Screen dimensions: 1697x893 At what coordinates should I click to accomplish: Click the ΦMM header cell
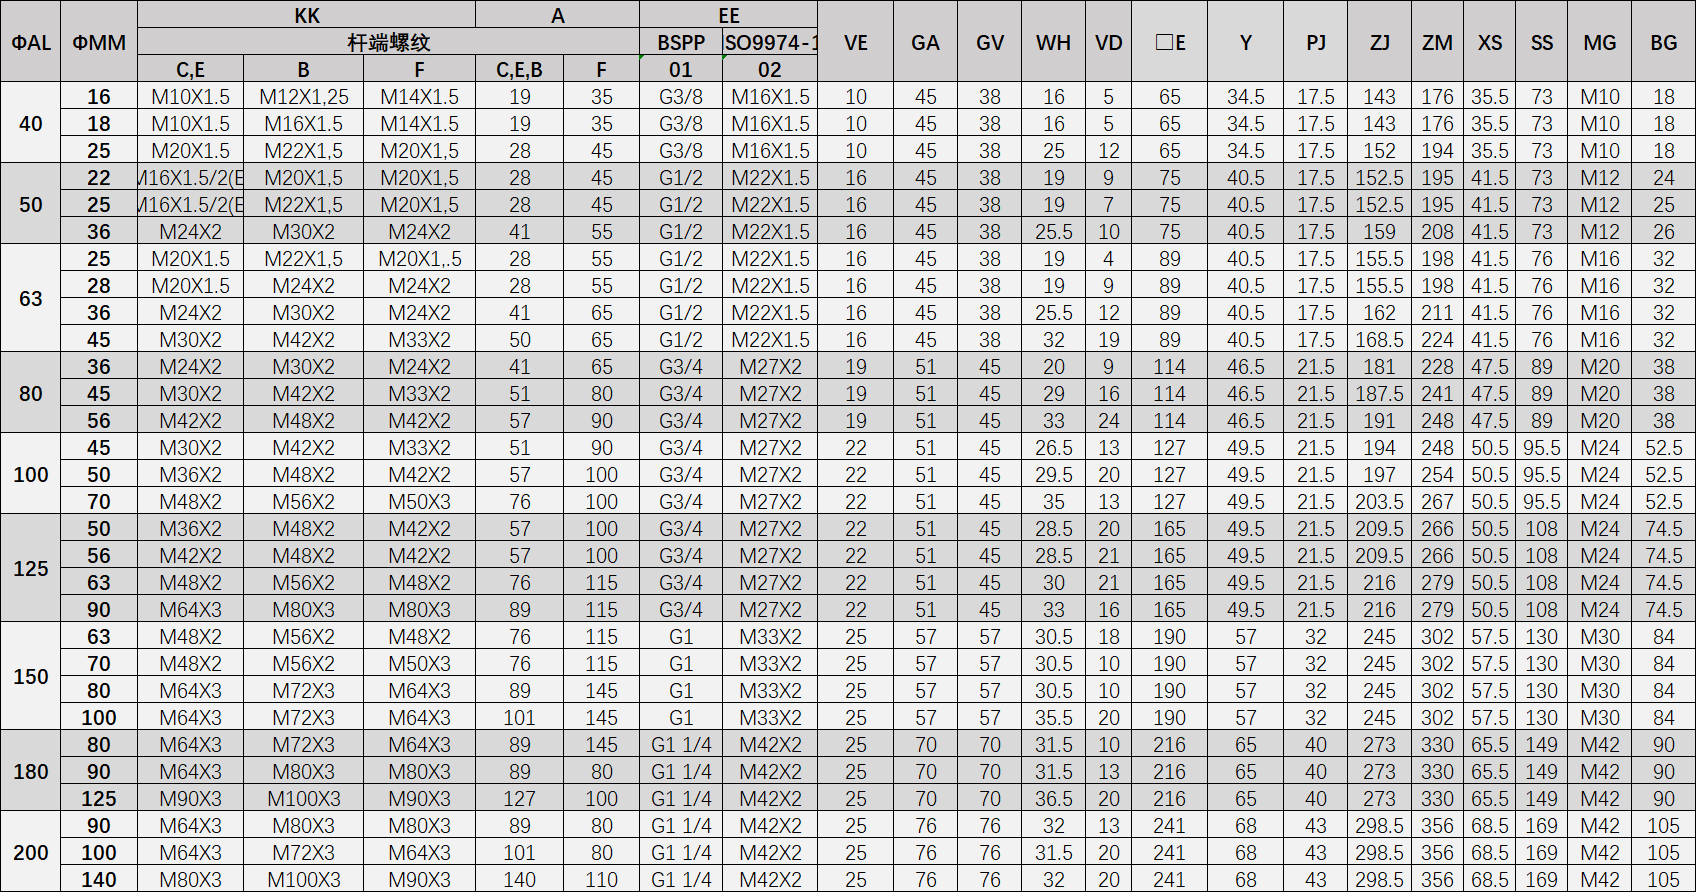click(x=99, y=42)
